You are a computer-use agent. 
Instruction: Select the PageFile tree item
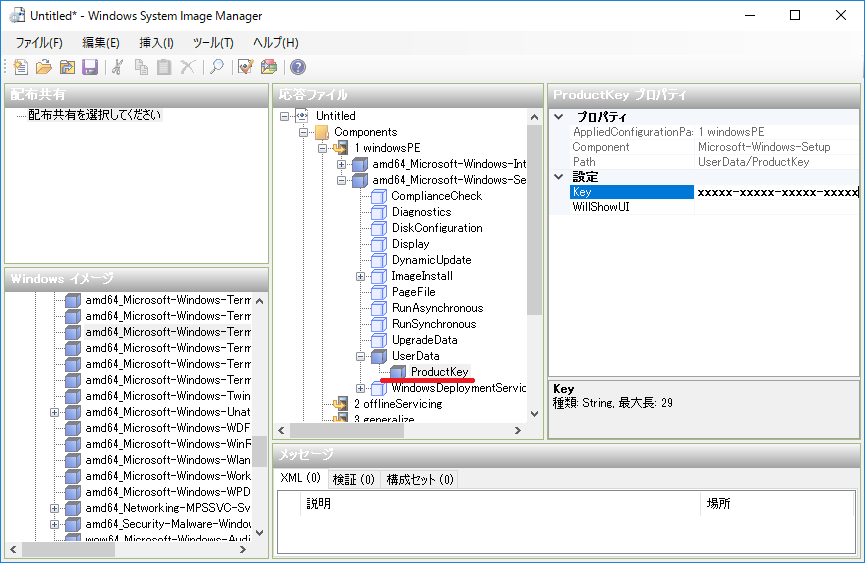tap(414, 292)
